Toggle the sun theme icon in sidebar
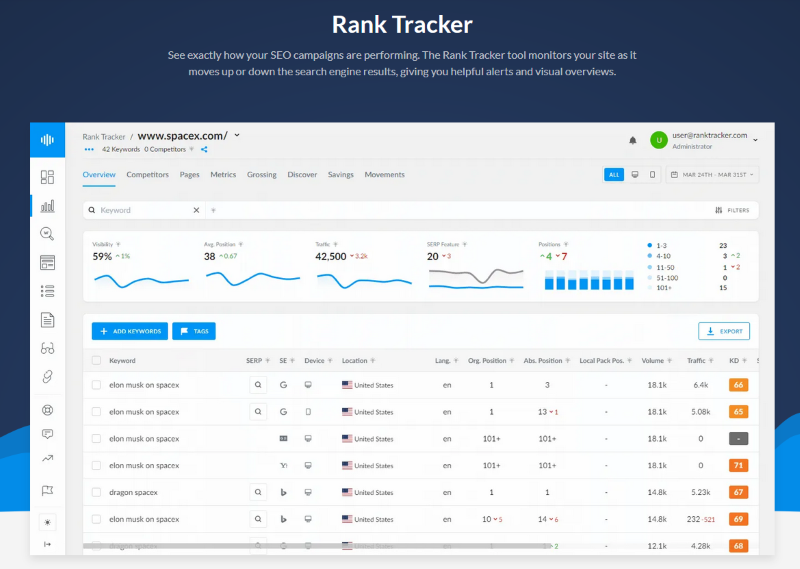 [x=47, y=522]
